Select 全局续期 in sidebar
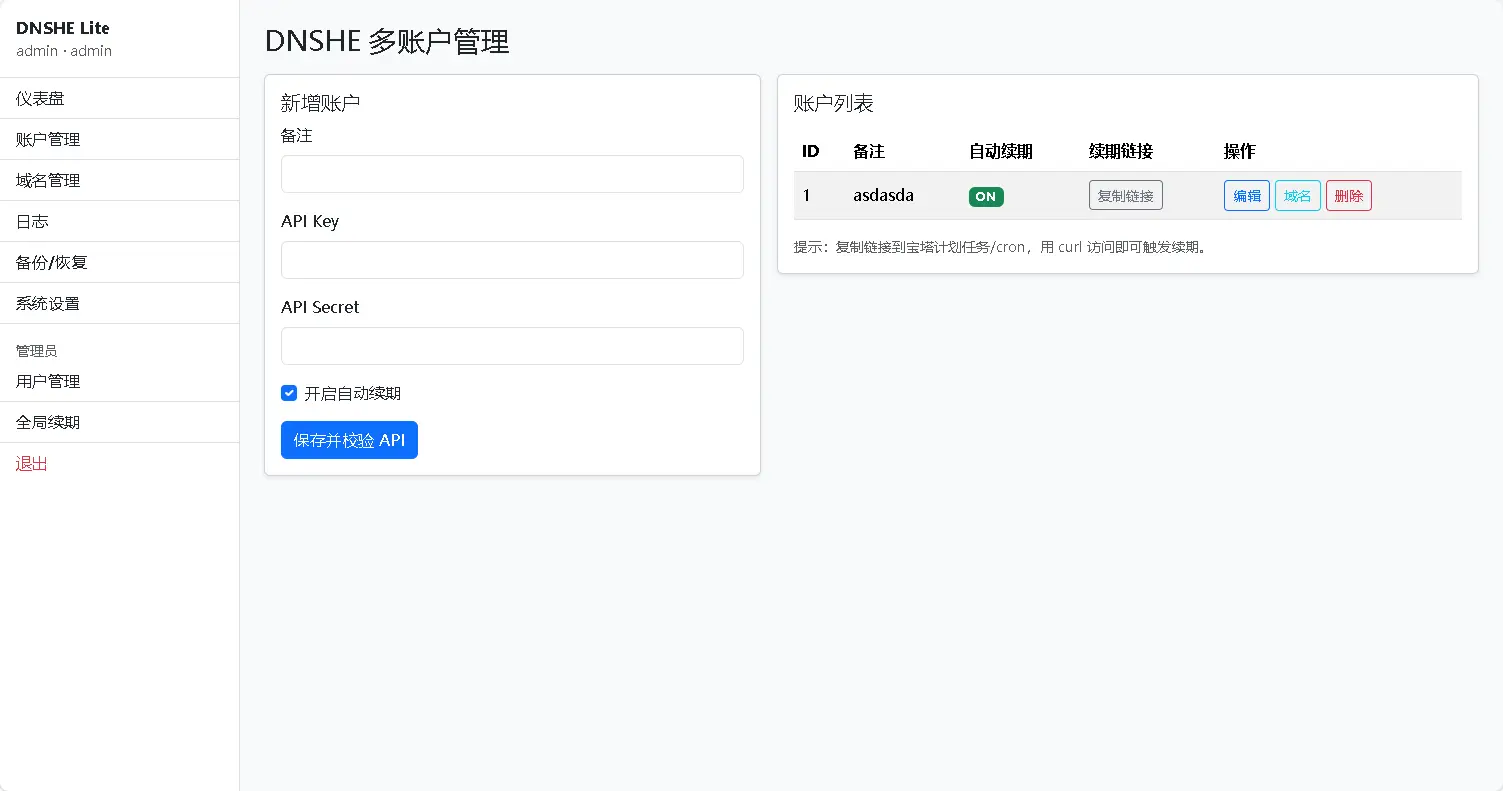 tap(48, 422)
